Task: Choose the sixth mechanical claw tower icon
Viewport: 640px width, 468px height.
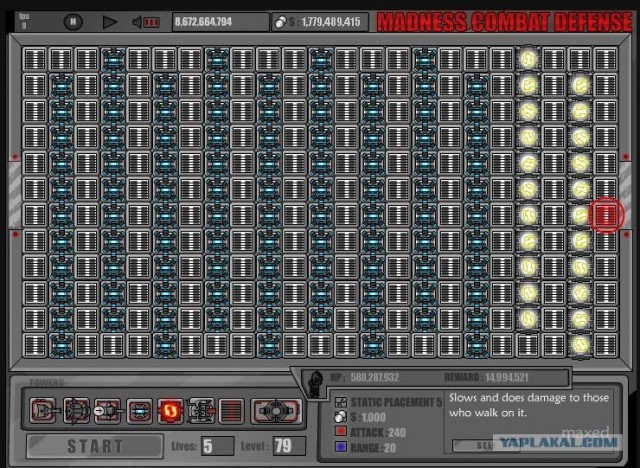Action: pyautogui.click(x=201, y=410)
